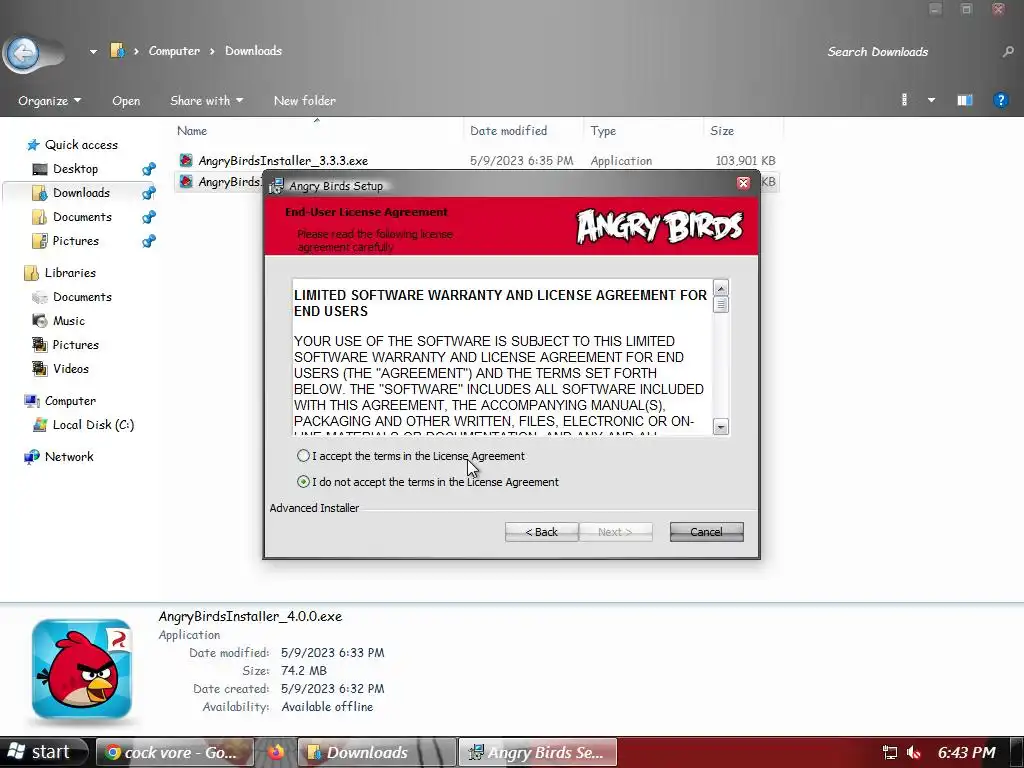Open Help with the blue question icon
Image resolution: width=1024 pixels, height=768 pixels.
(1000, 100)
